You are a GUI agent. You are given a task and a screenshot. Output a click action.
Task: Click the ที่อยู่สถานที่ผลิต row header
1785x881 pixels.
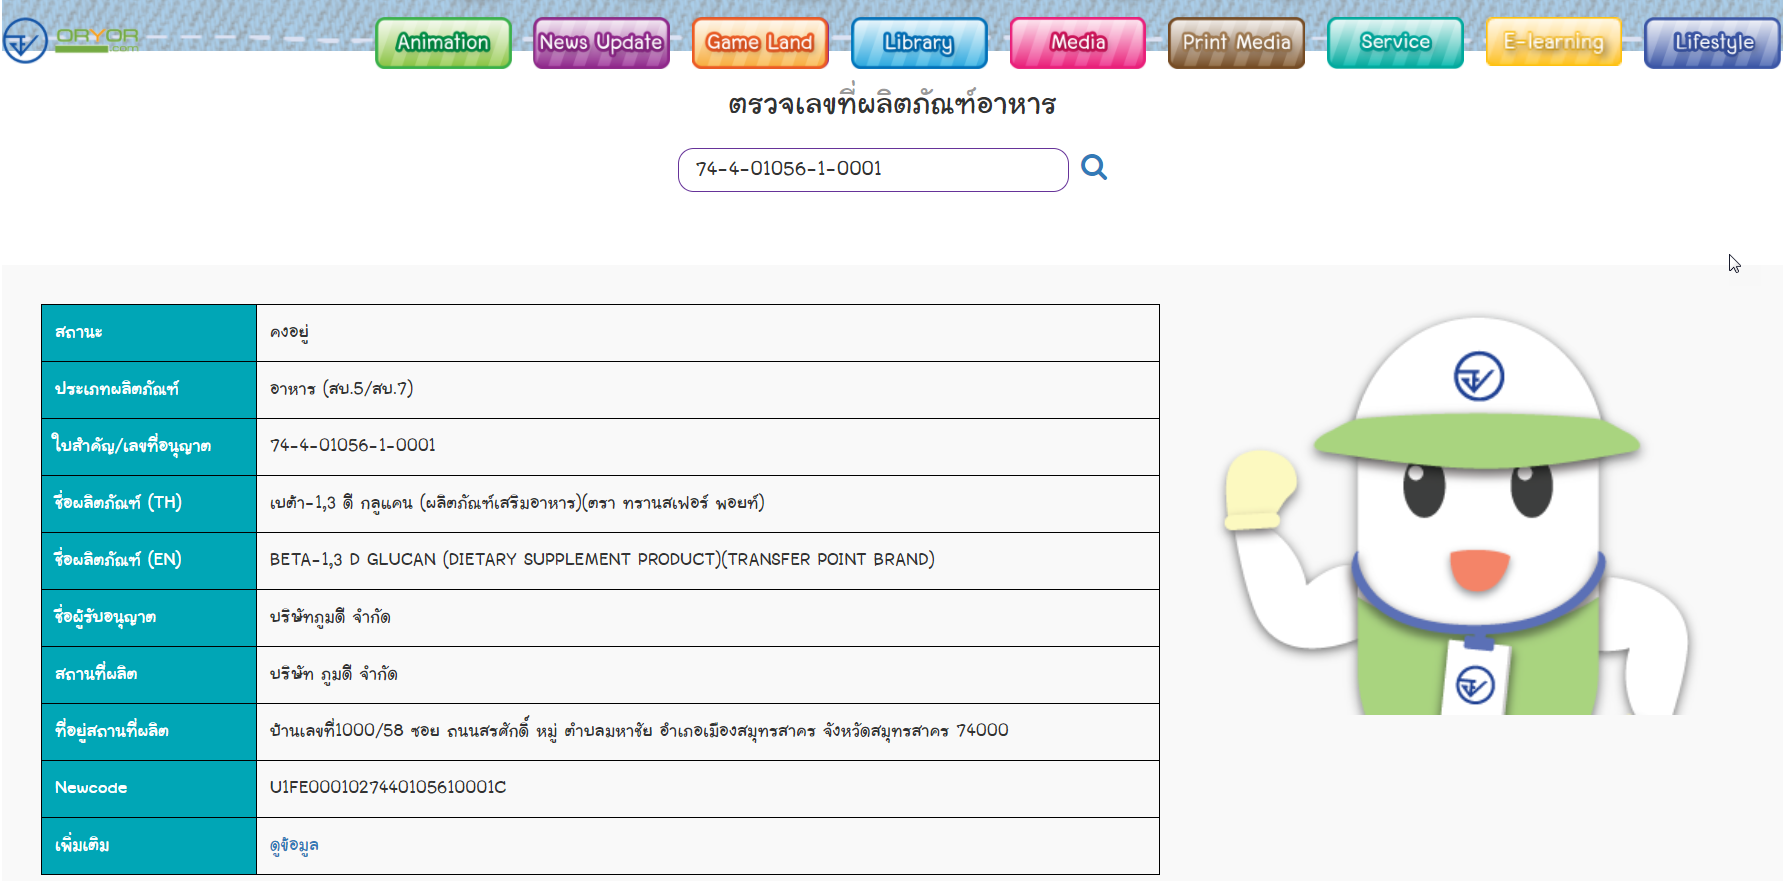coord(149,732)
